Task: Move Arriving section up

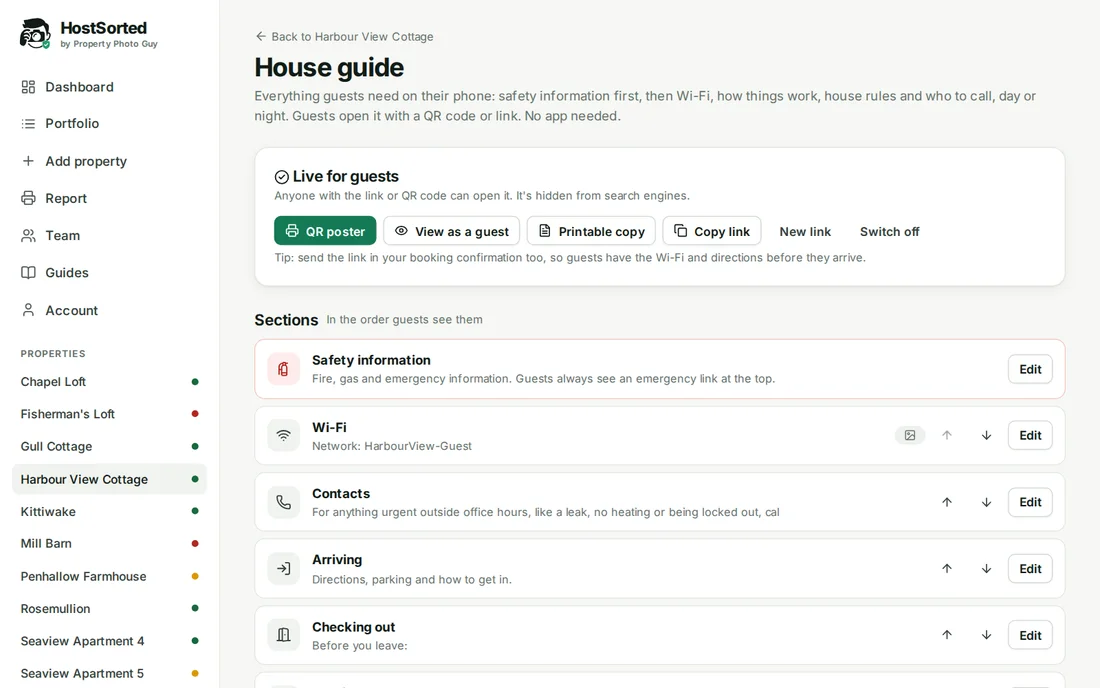Action: point(947,569)
